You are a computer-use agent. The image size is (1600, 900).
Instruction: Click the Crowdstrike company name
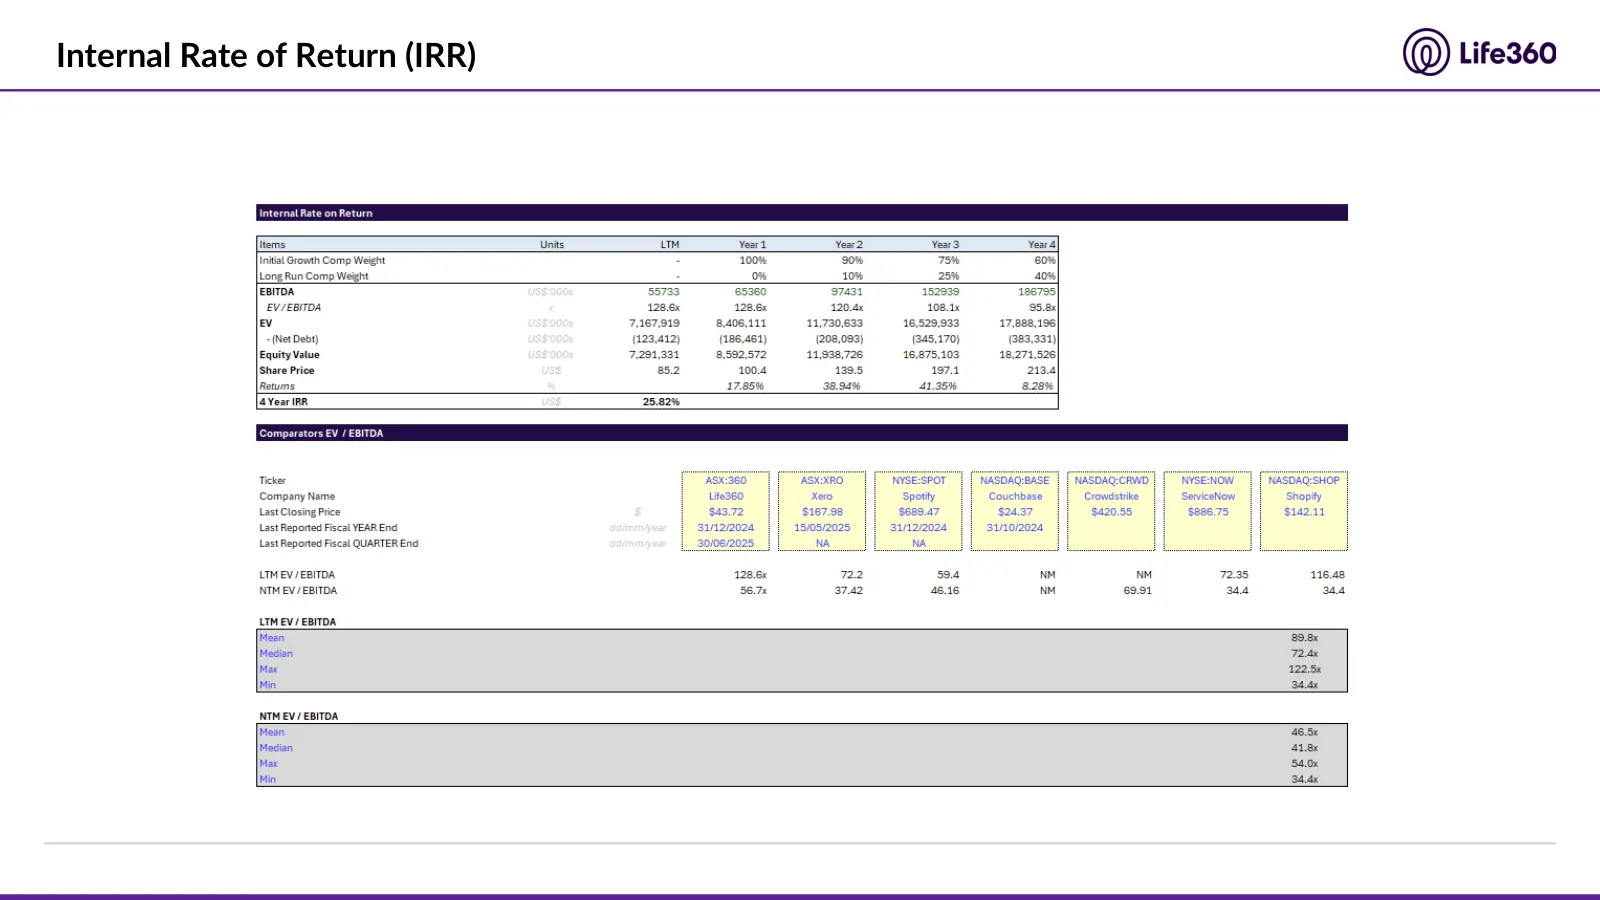[1112, 496]
